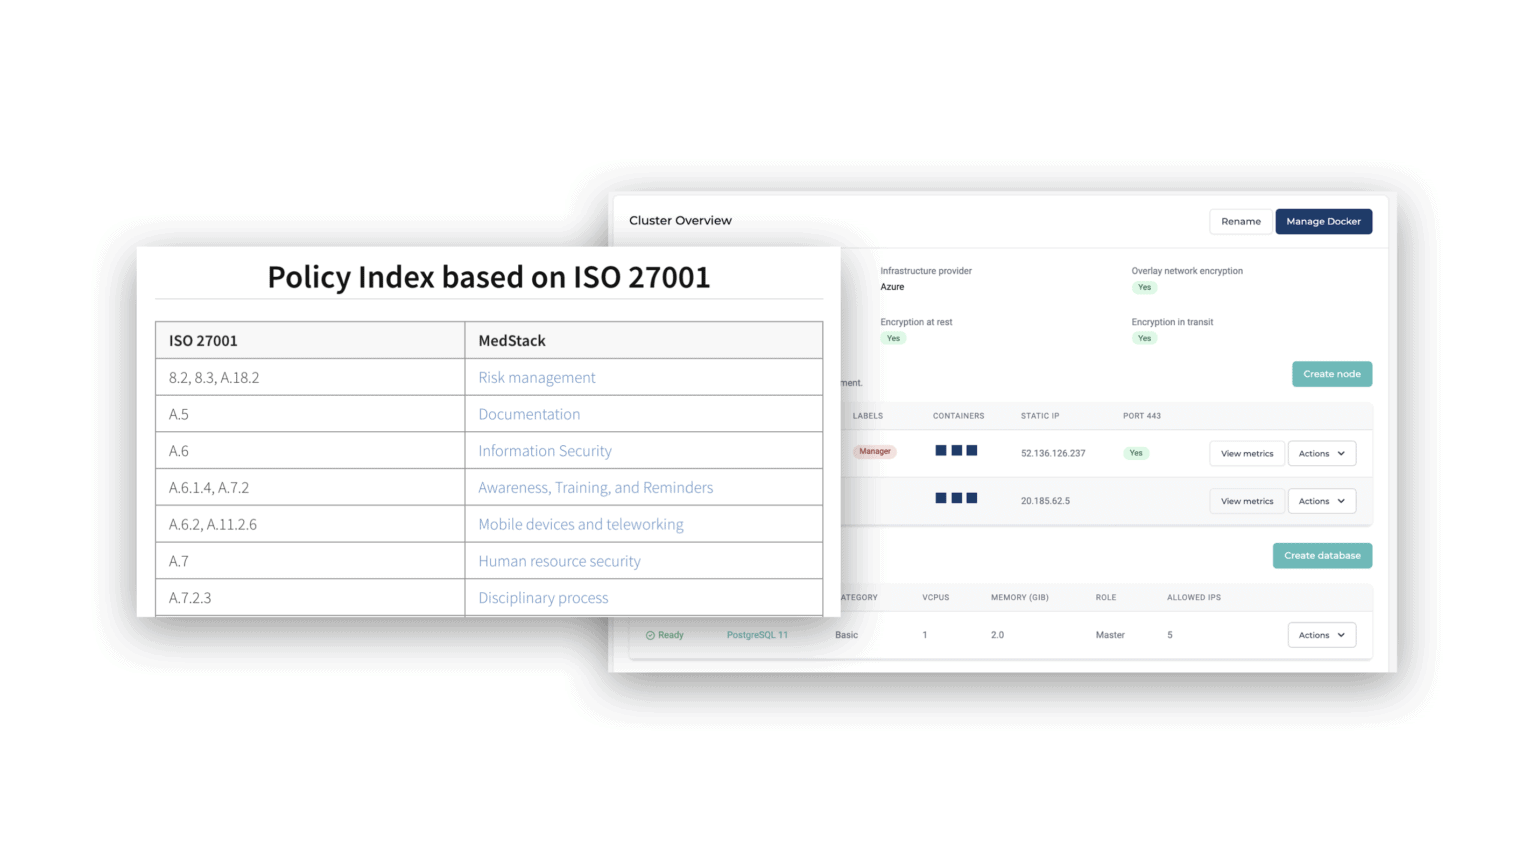Click the A.5 table cell
Screen dimensions: 1536x862
pyautogui.click(x=310, y=414)
